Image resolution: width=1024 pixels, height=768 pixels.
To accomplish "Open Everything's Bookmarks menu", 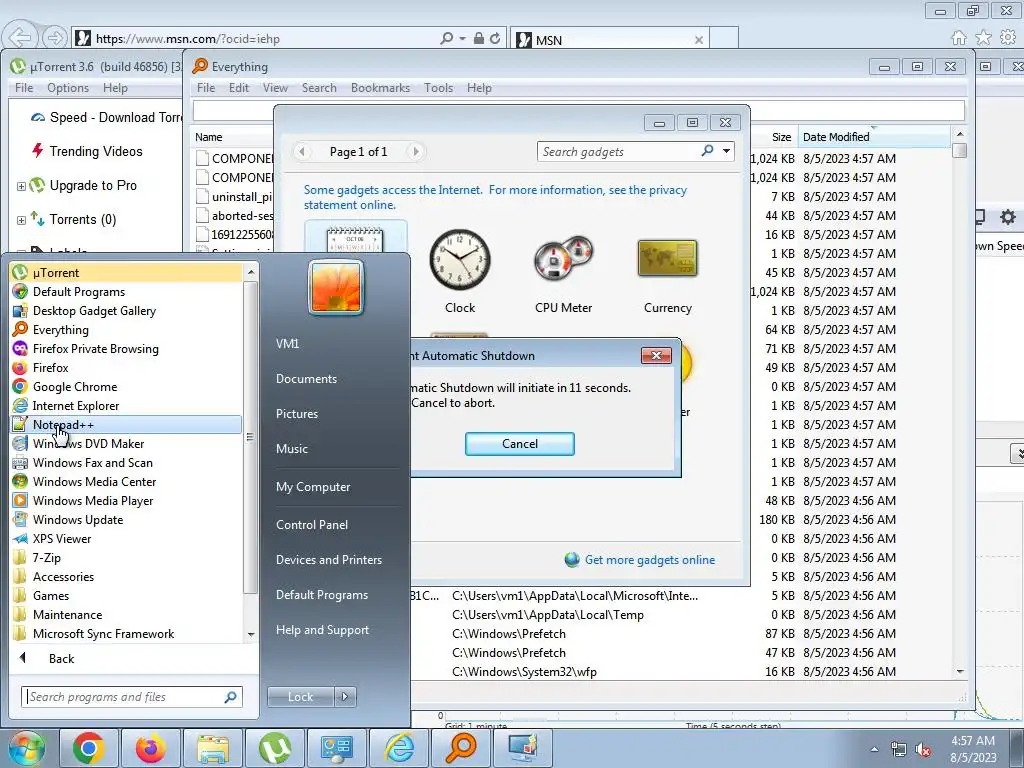I will 380,88.
